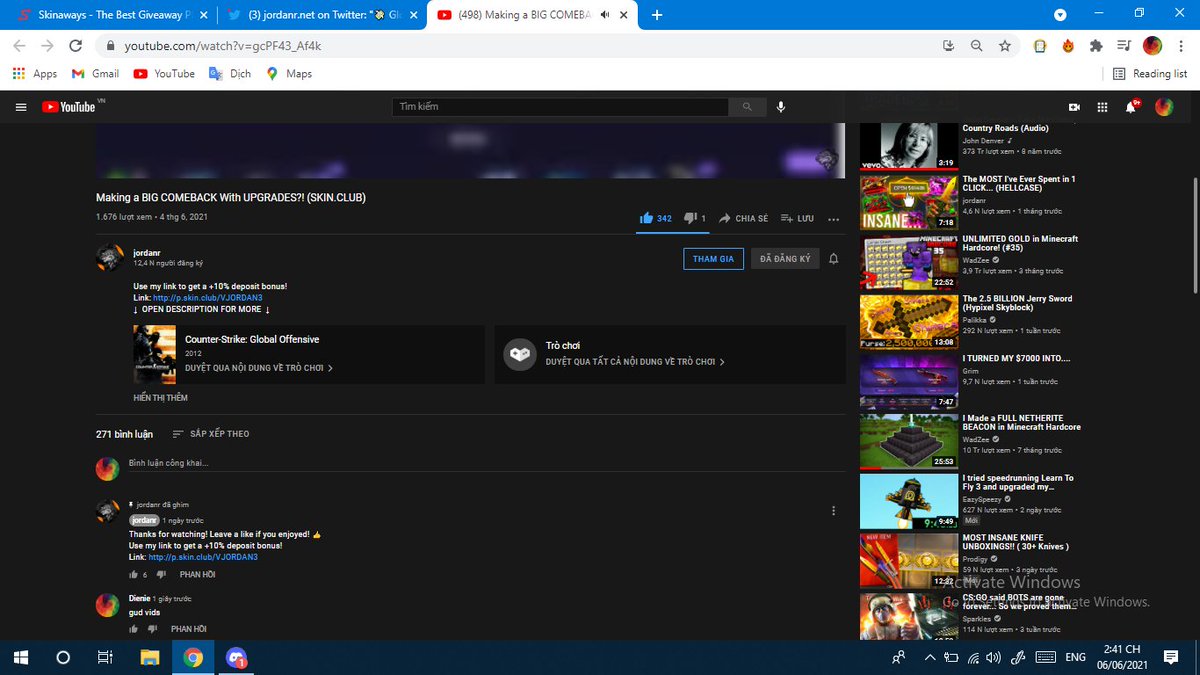Start voice search with the microphone

(x=781, y=106)
